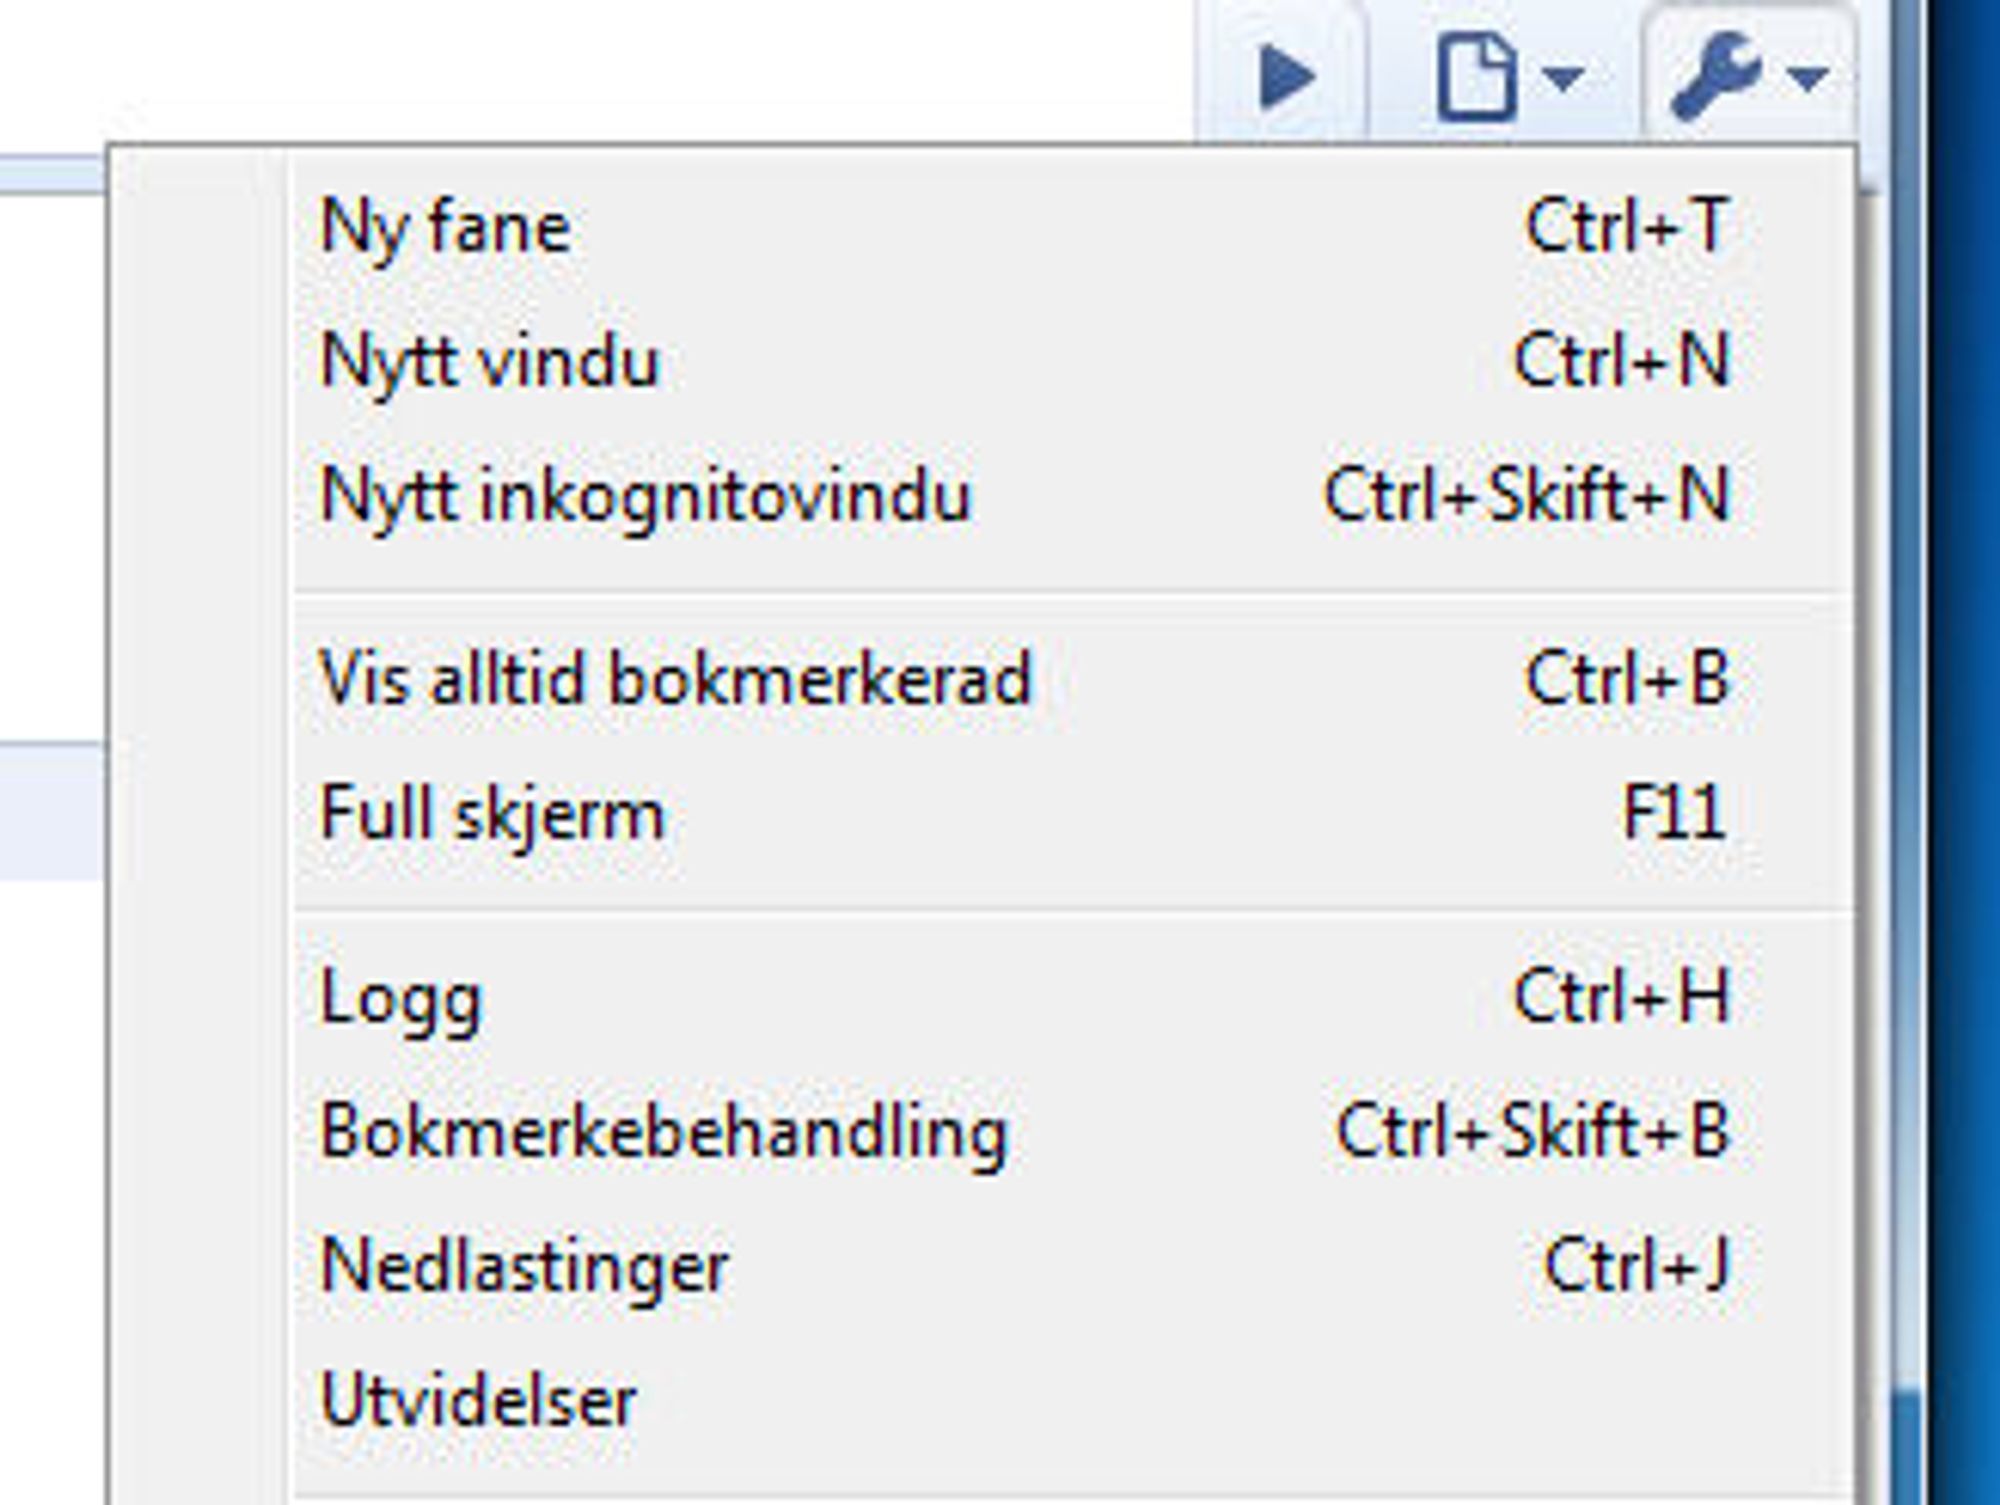
Task: Click the wrench tools icon
Action: [1715, 75]
